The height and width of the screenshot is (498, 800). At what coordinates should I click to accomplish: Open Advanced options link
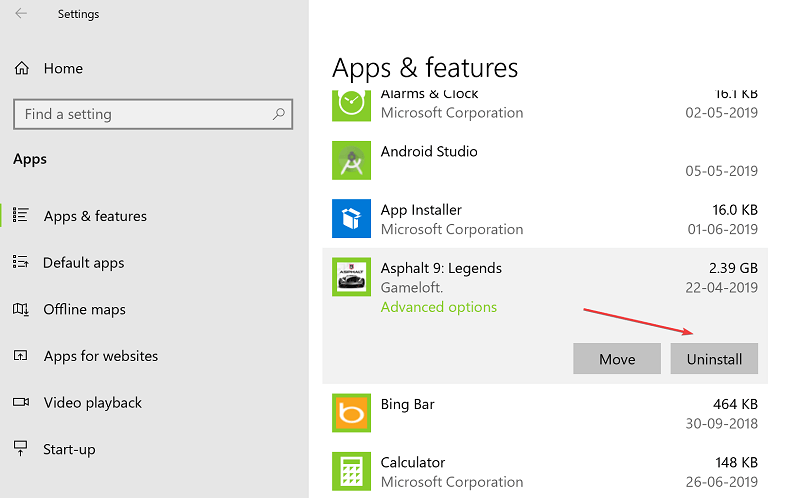coord(439,307)
